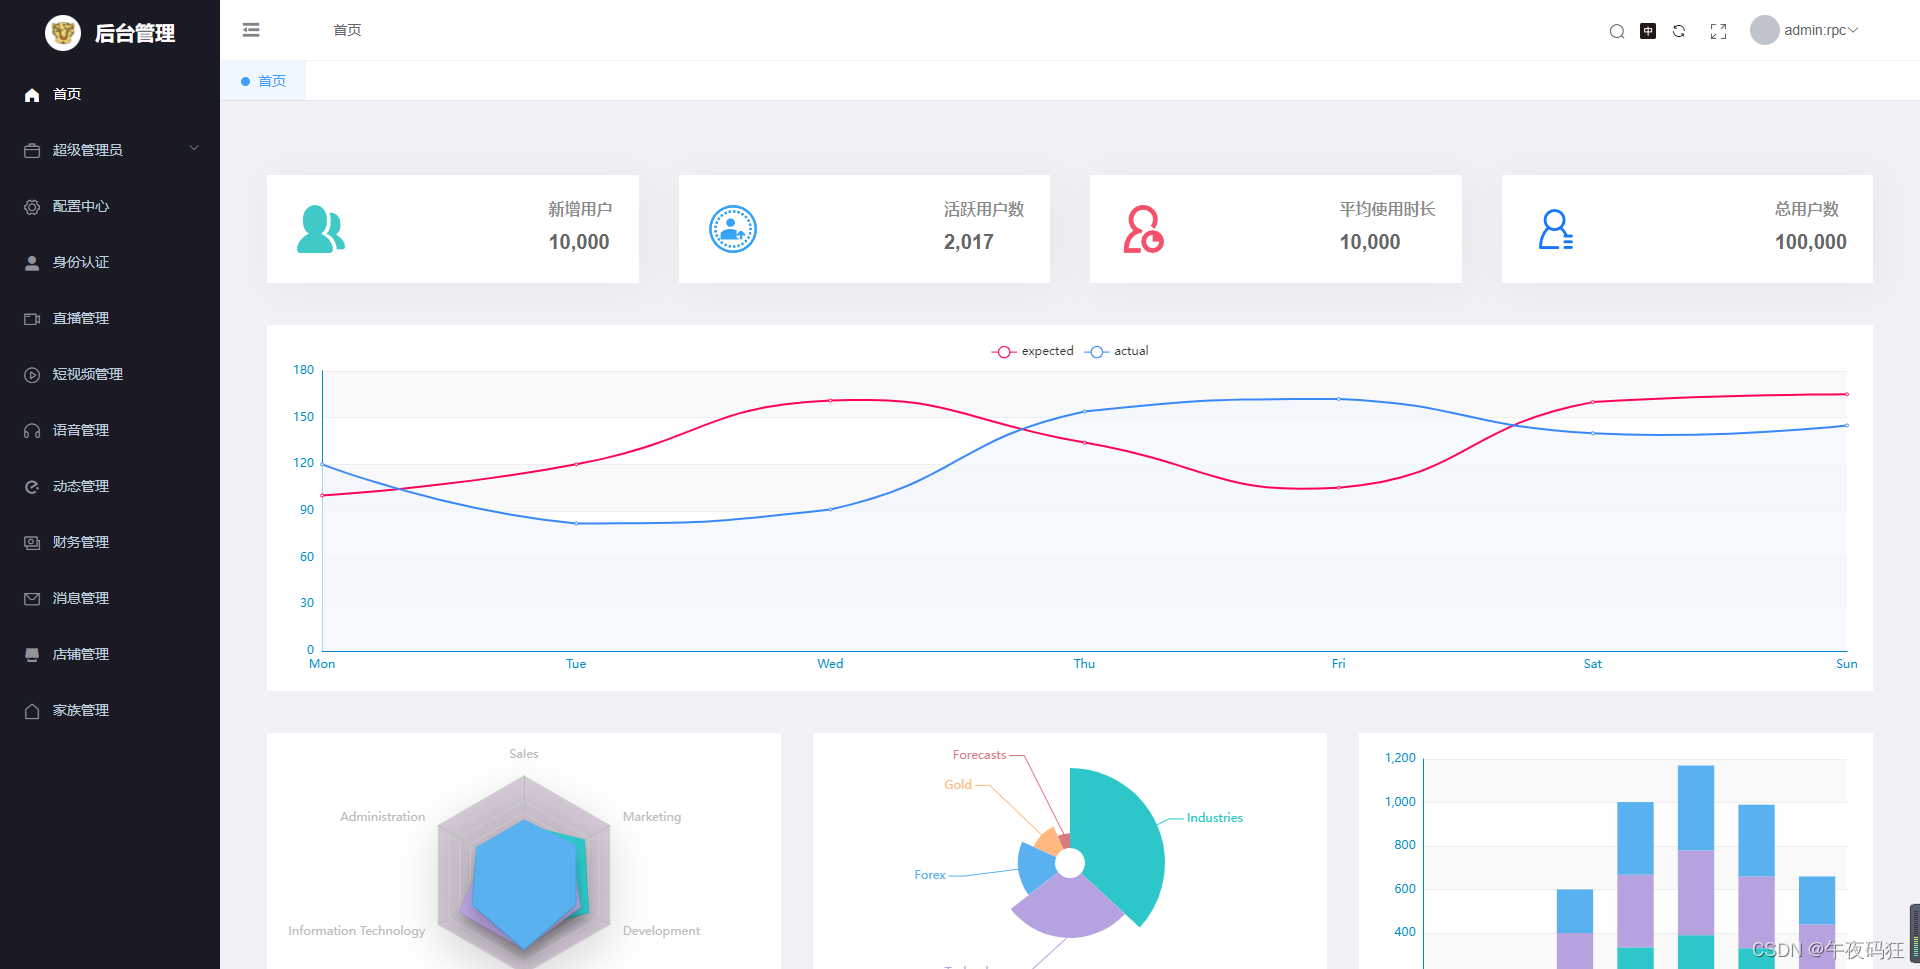This screenshot has height=969, width=1920.
Task: Toggle the expected series in legend
Action: (x=1032, y=351)
